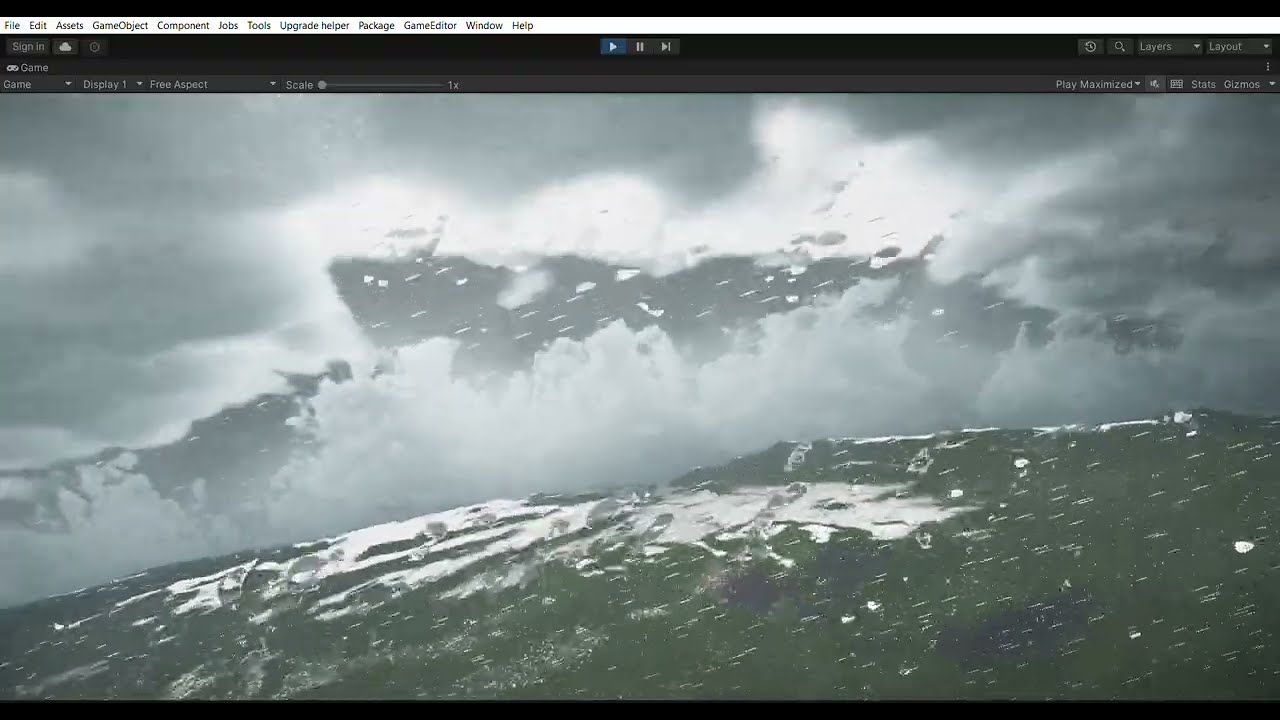Screen dimensions: 1280x720
Task: Click the Sign in button
Action: tap(28, 47)
